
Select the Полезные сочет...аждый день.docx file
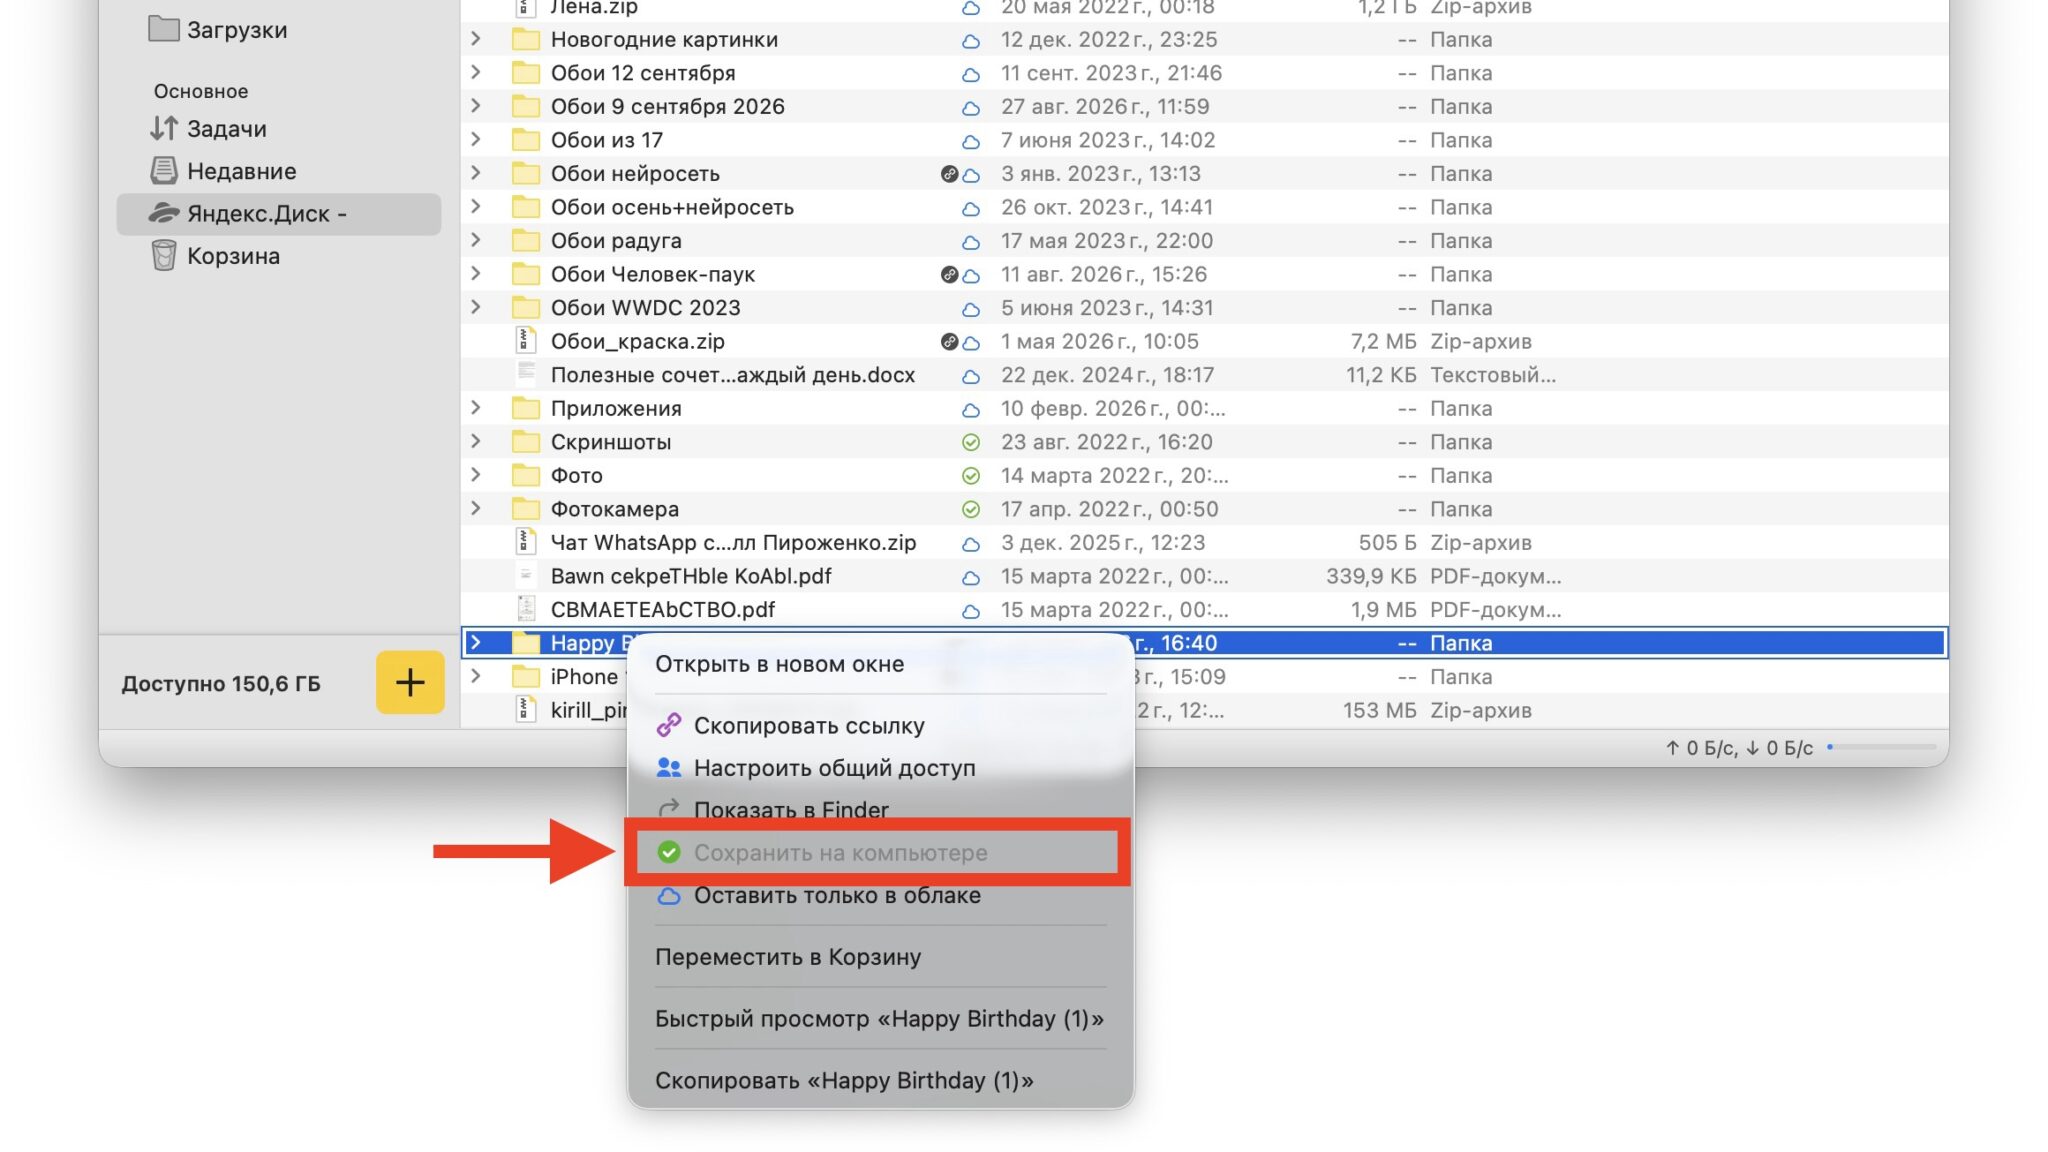click(x=1204, y=375)
